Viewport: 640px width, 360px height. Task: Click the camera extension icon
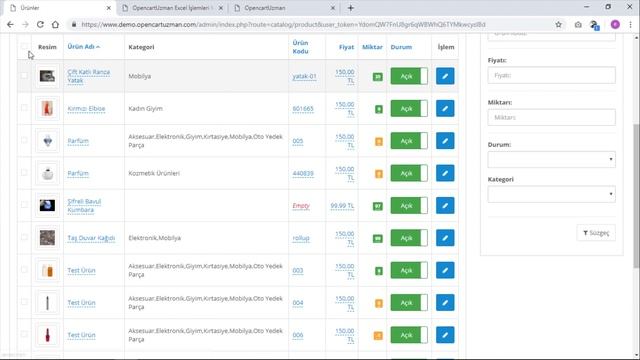click(x=578, y=25)
